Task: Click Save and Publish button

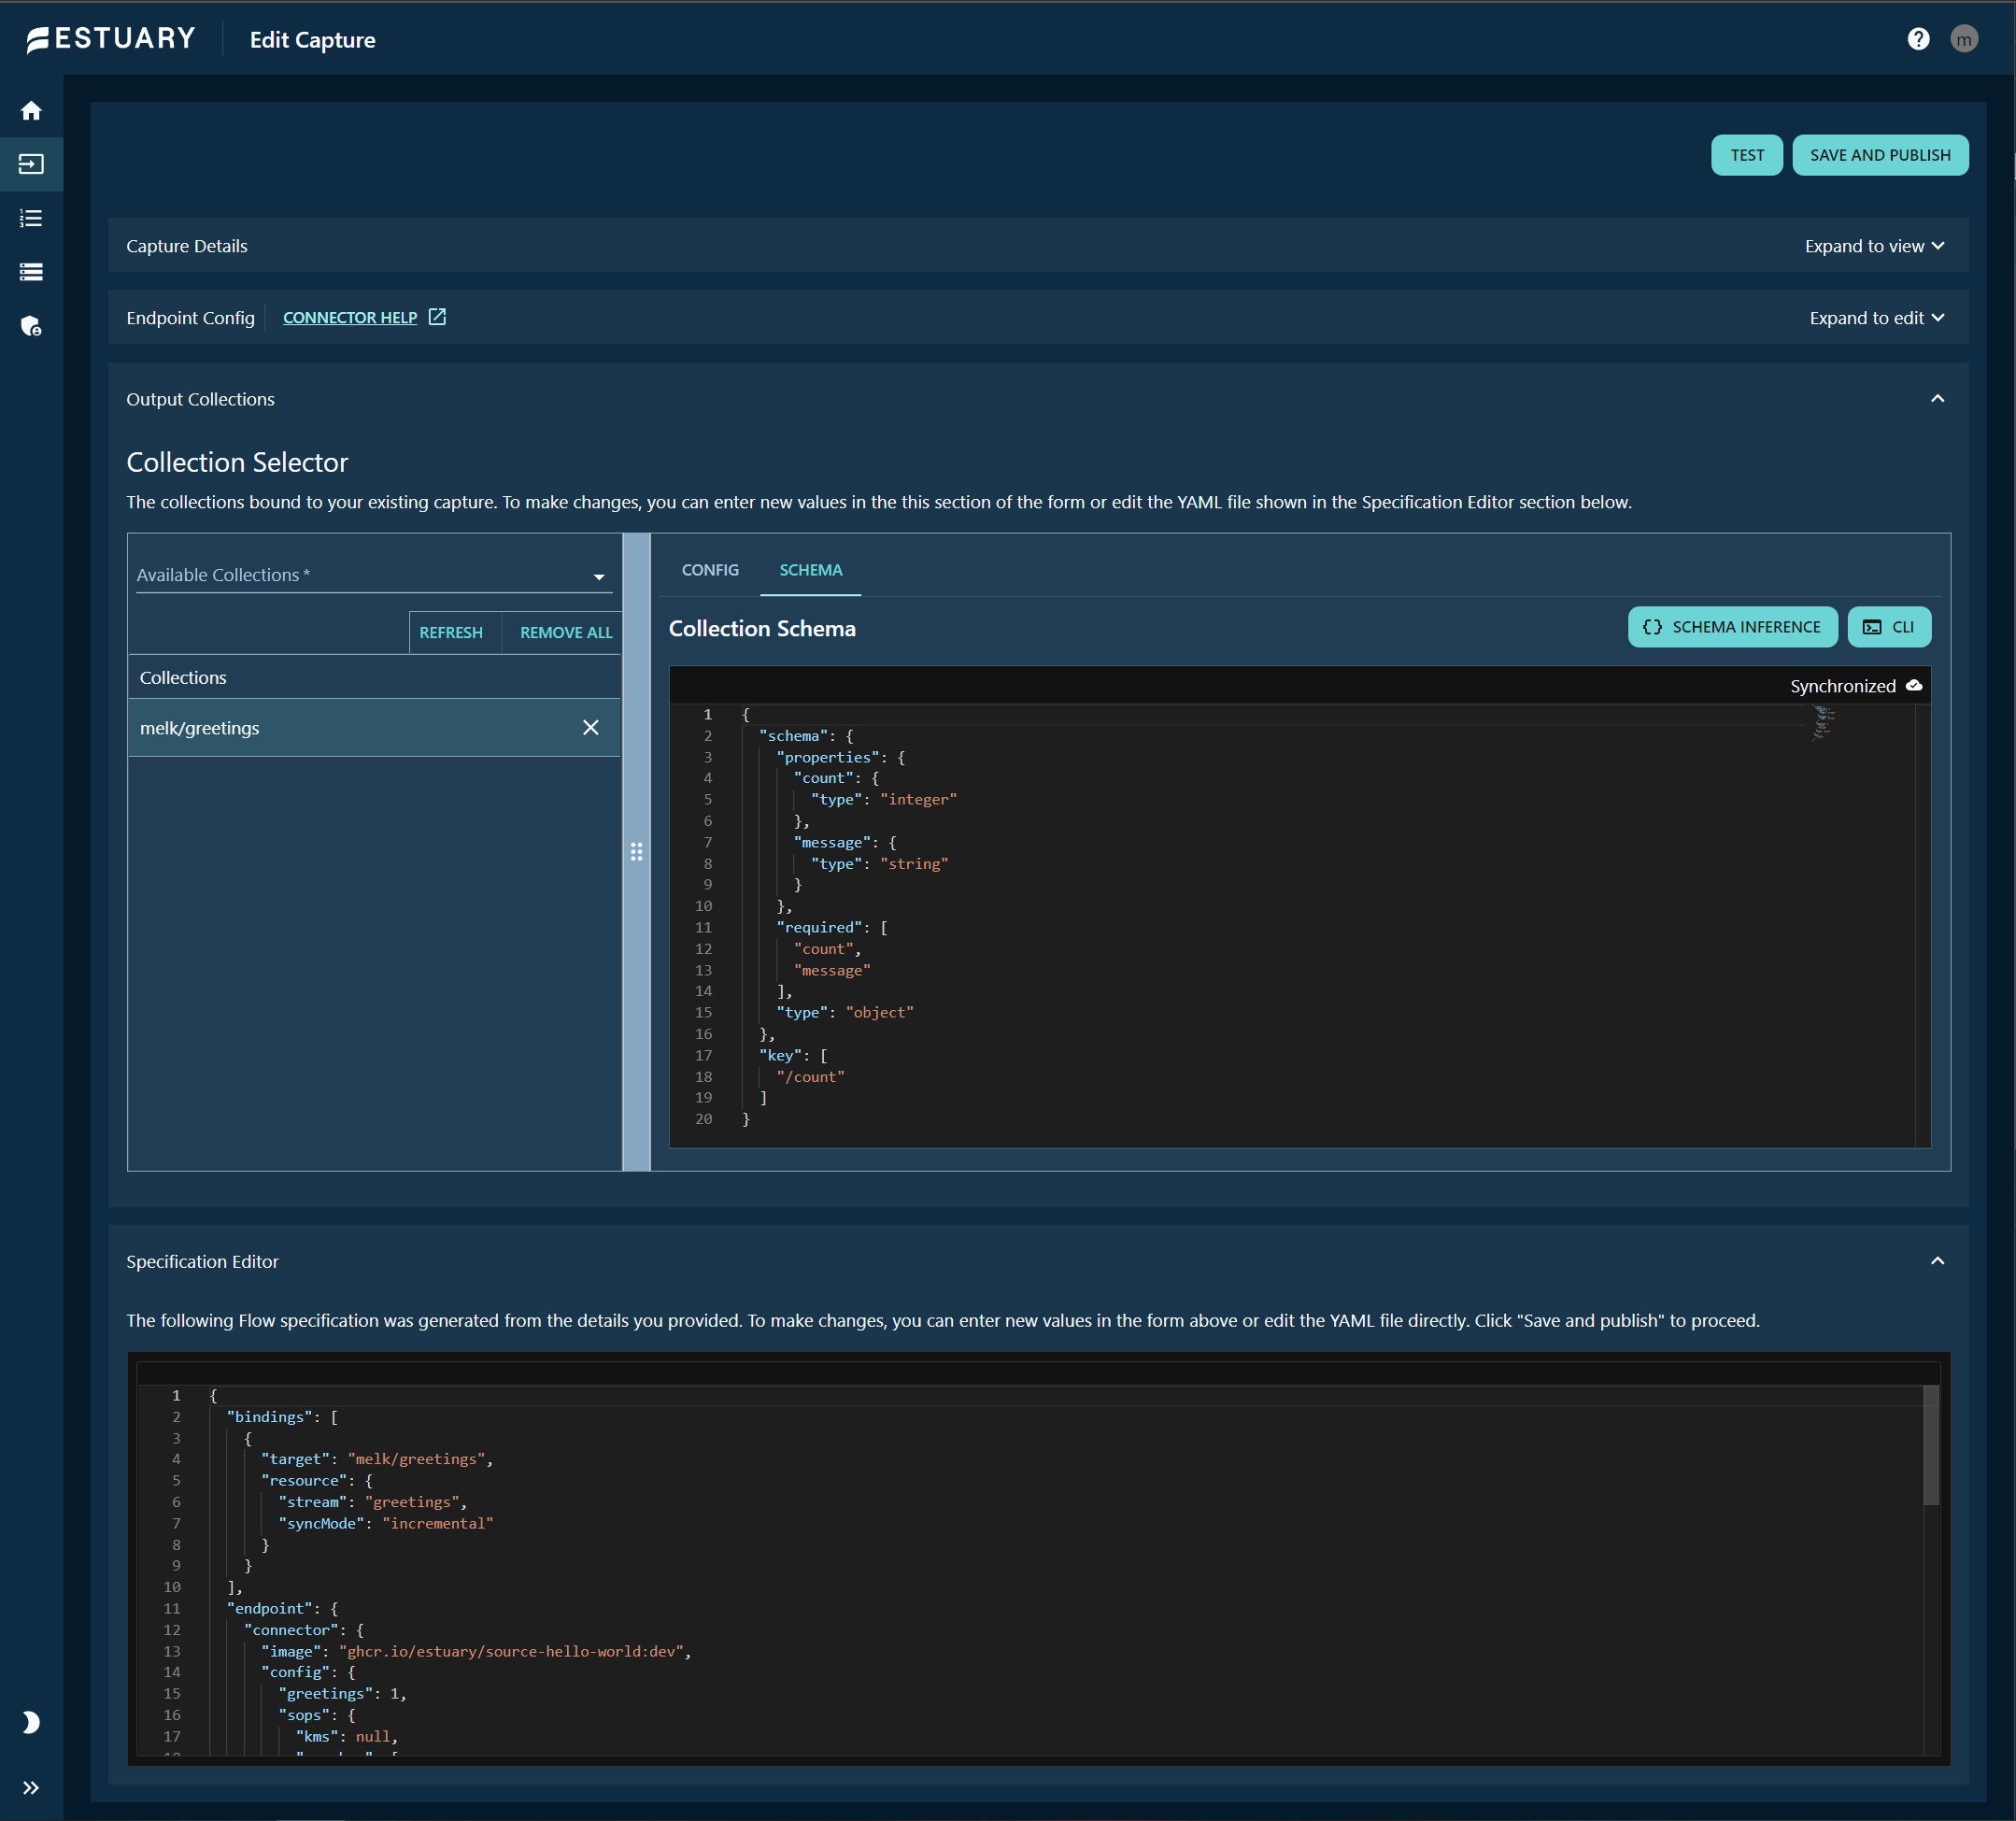Action: tap(1879, 155)
